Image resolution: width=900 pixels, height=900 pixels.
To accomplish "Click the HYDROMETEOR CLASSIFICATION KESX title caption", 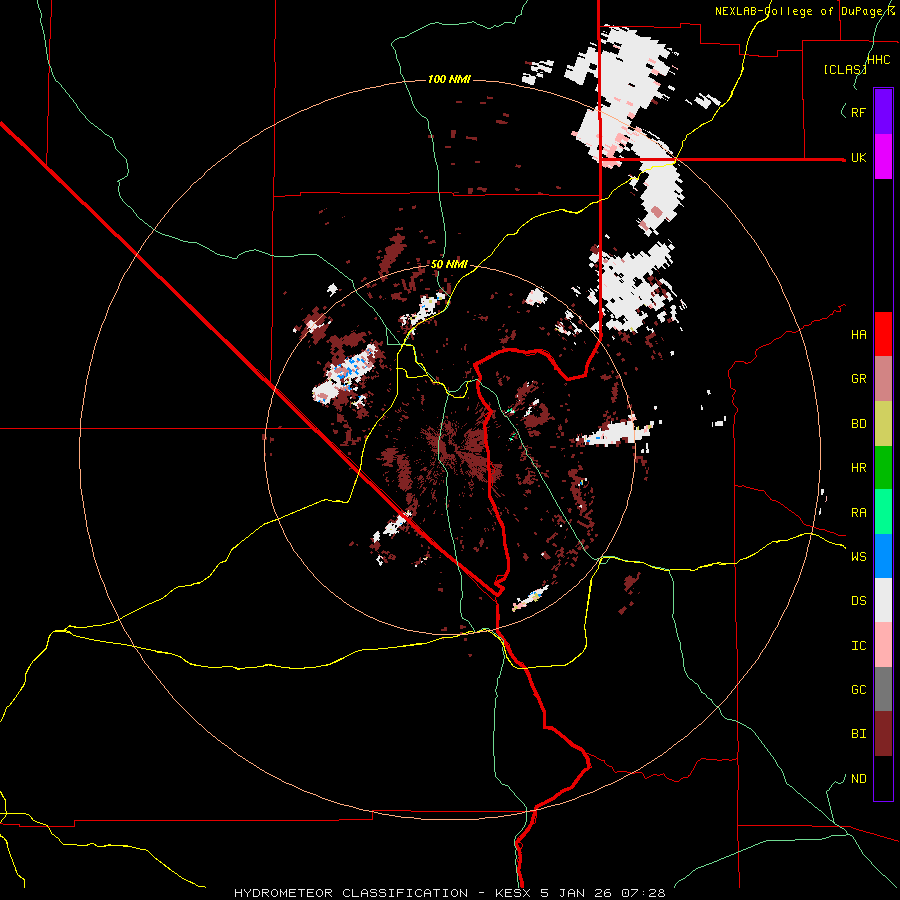I will tap(450, 893).
